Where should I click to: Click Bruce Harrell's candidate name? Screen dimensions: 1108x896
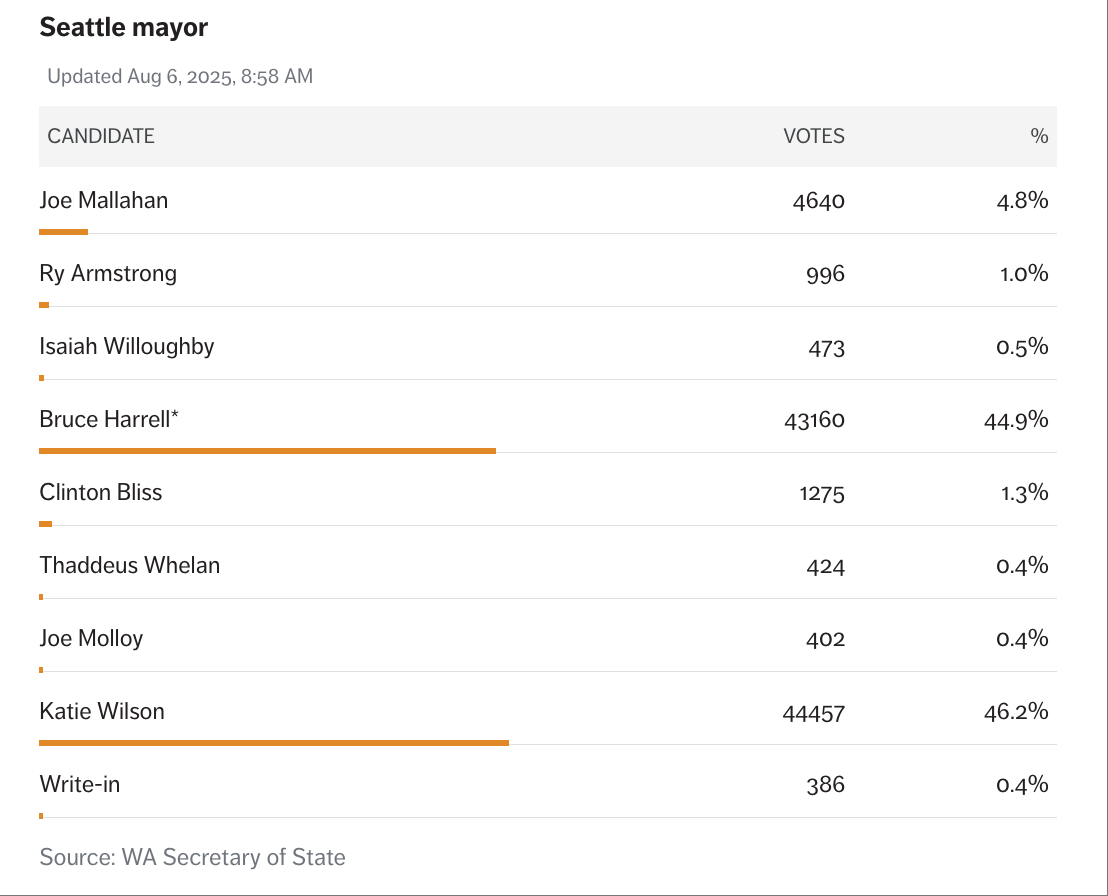coord(109,419)
